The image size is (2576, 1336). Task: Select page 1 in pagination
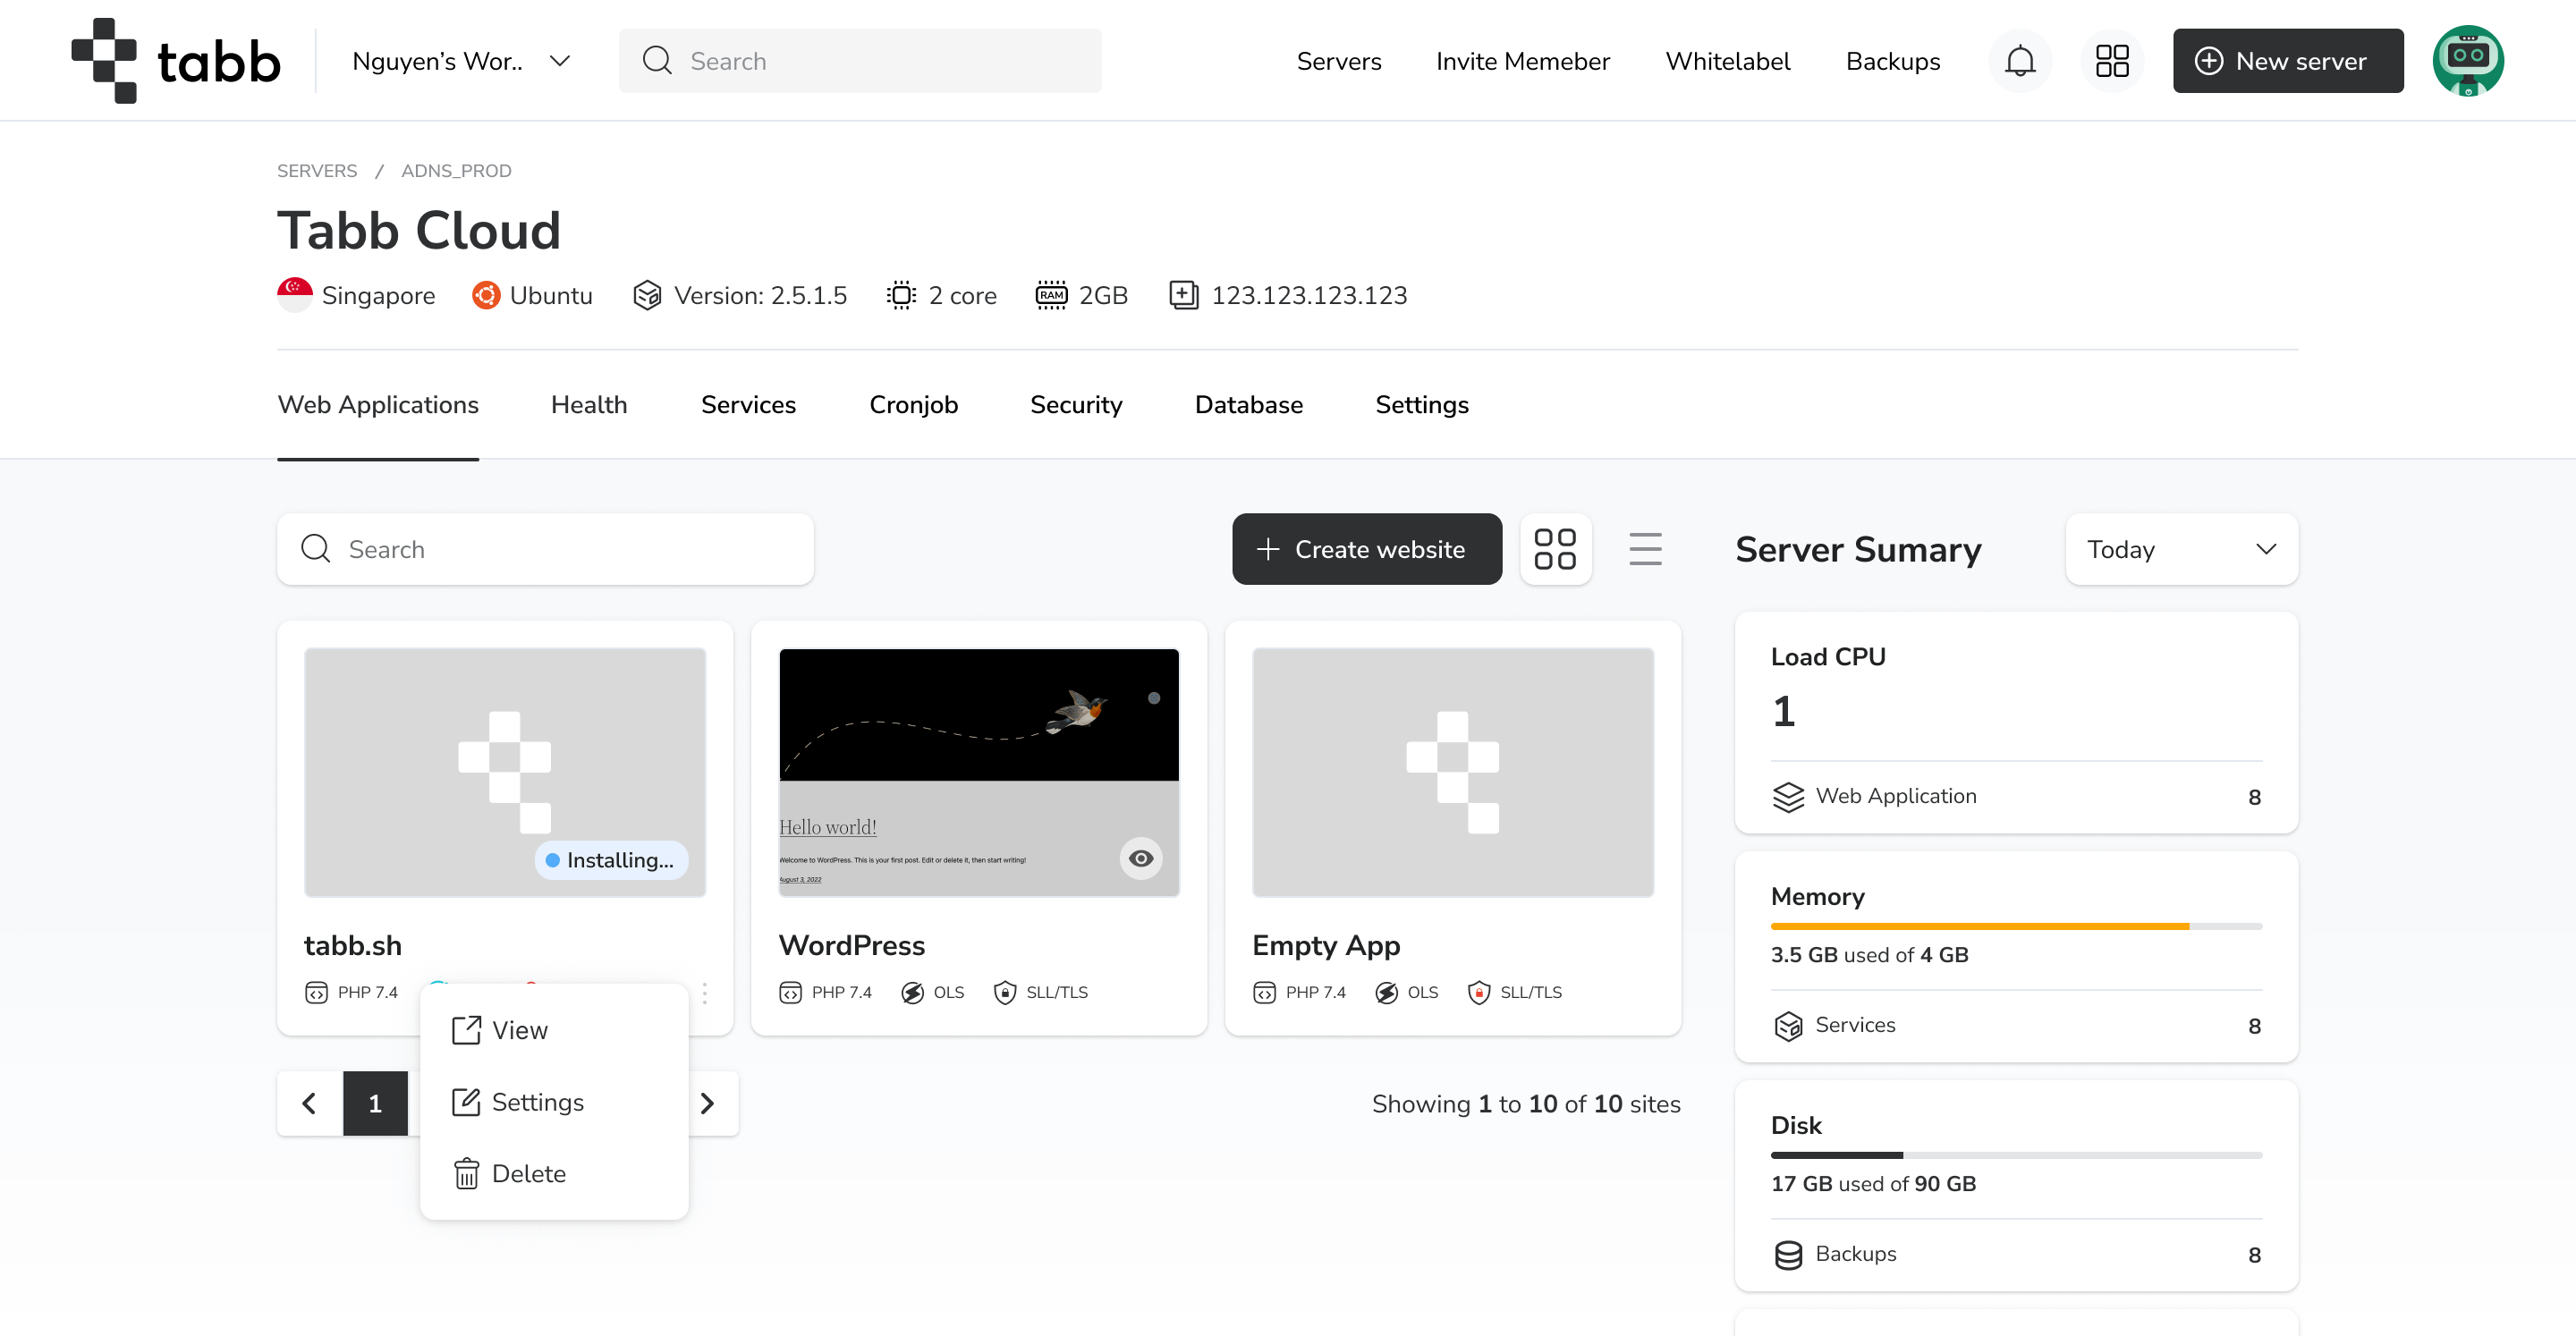[x=375, y=1103]
